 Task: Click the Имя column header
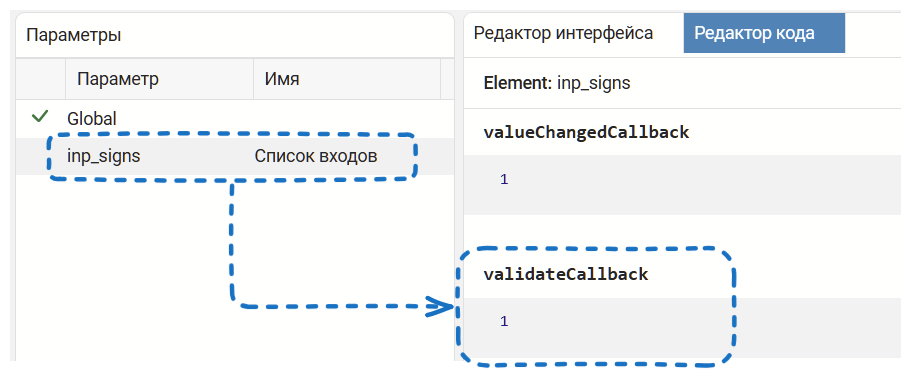pyautogui.click(x=347, y=78)
